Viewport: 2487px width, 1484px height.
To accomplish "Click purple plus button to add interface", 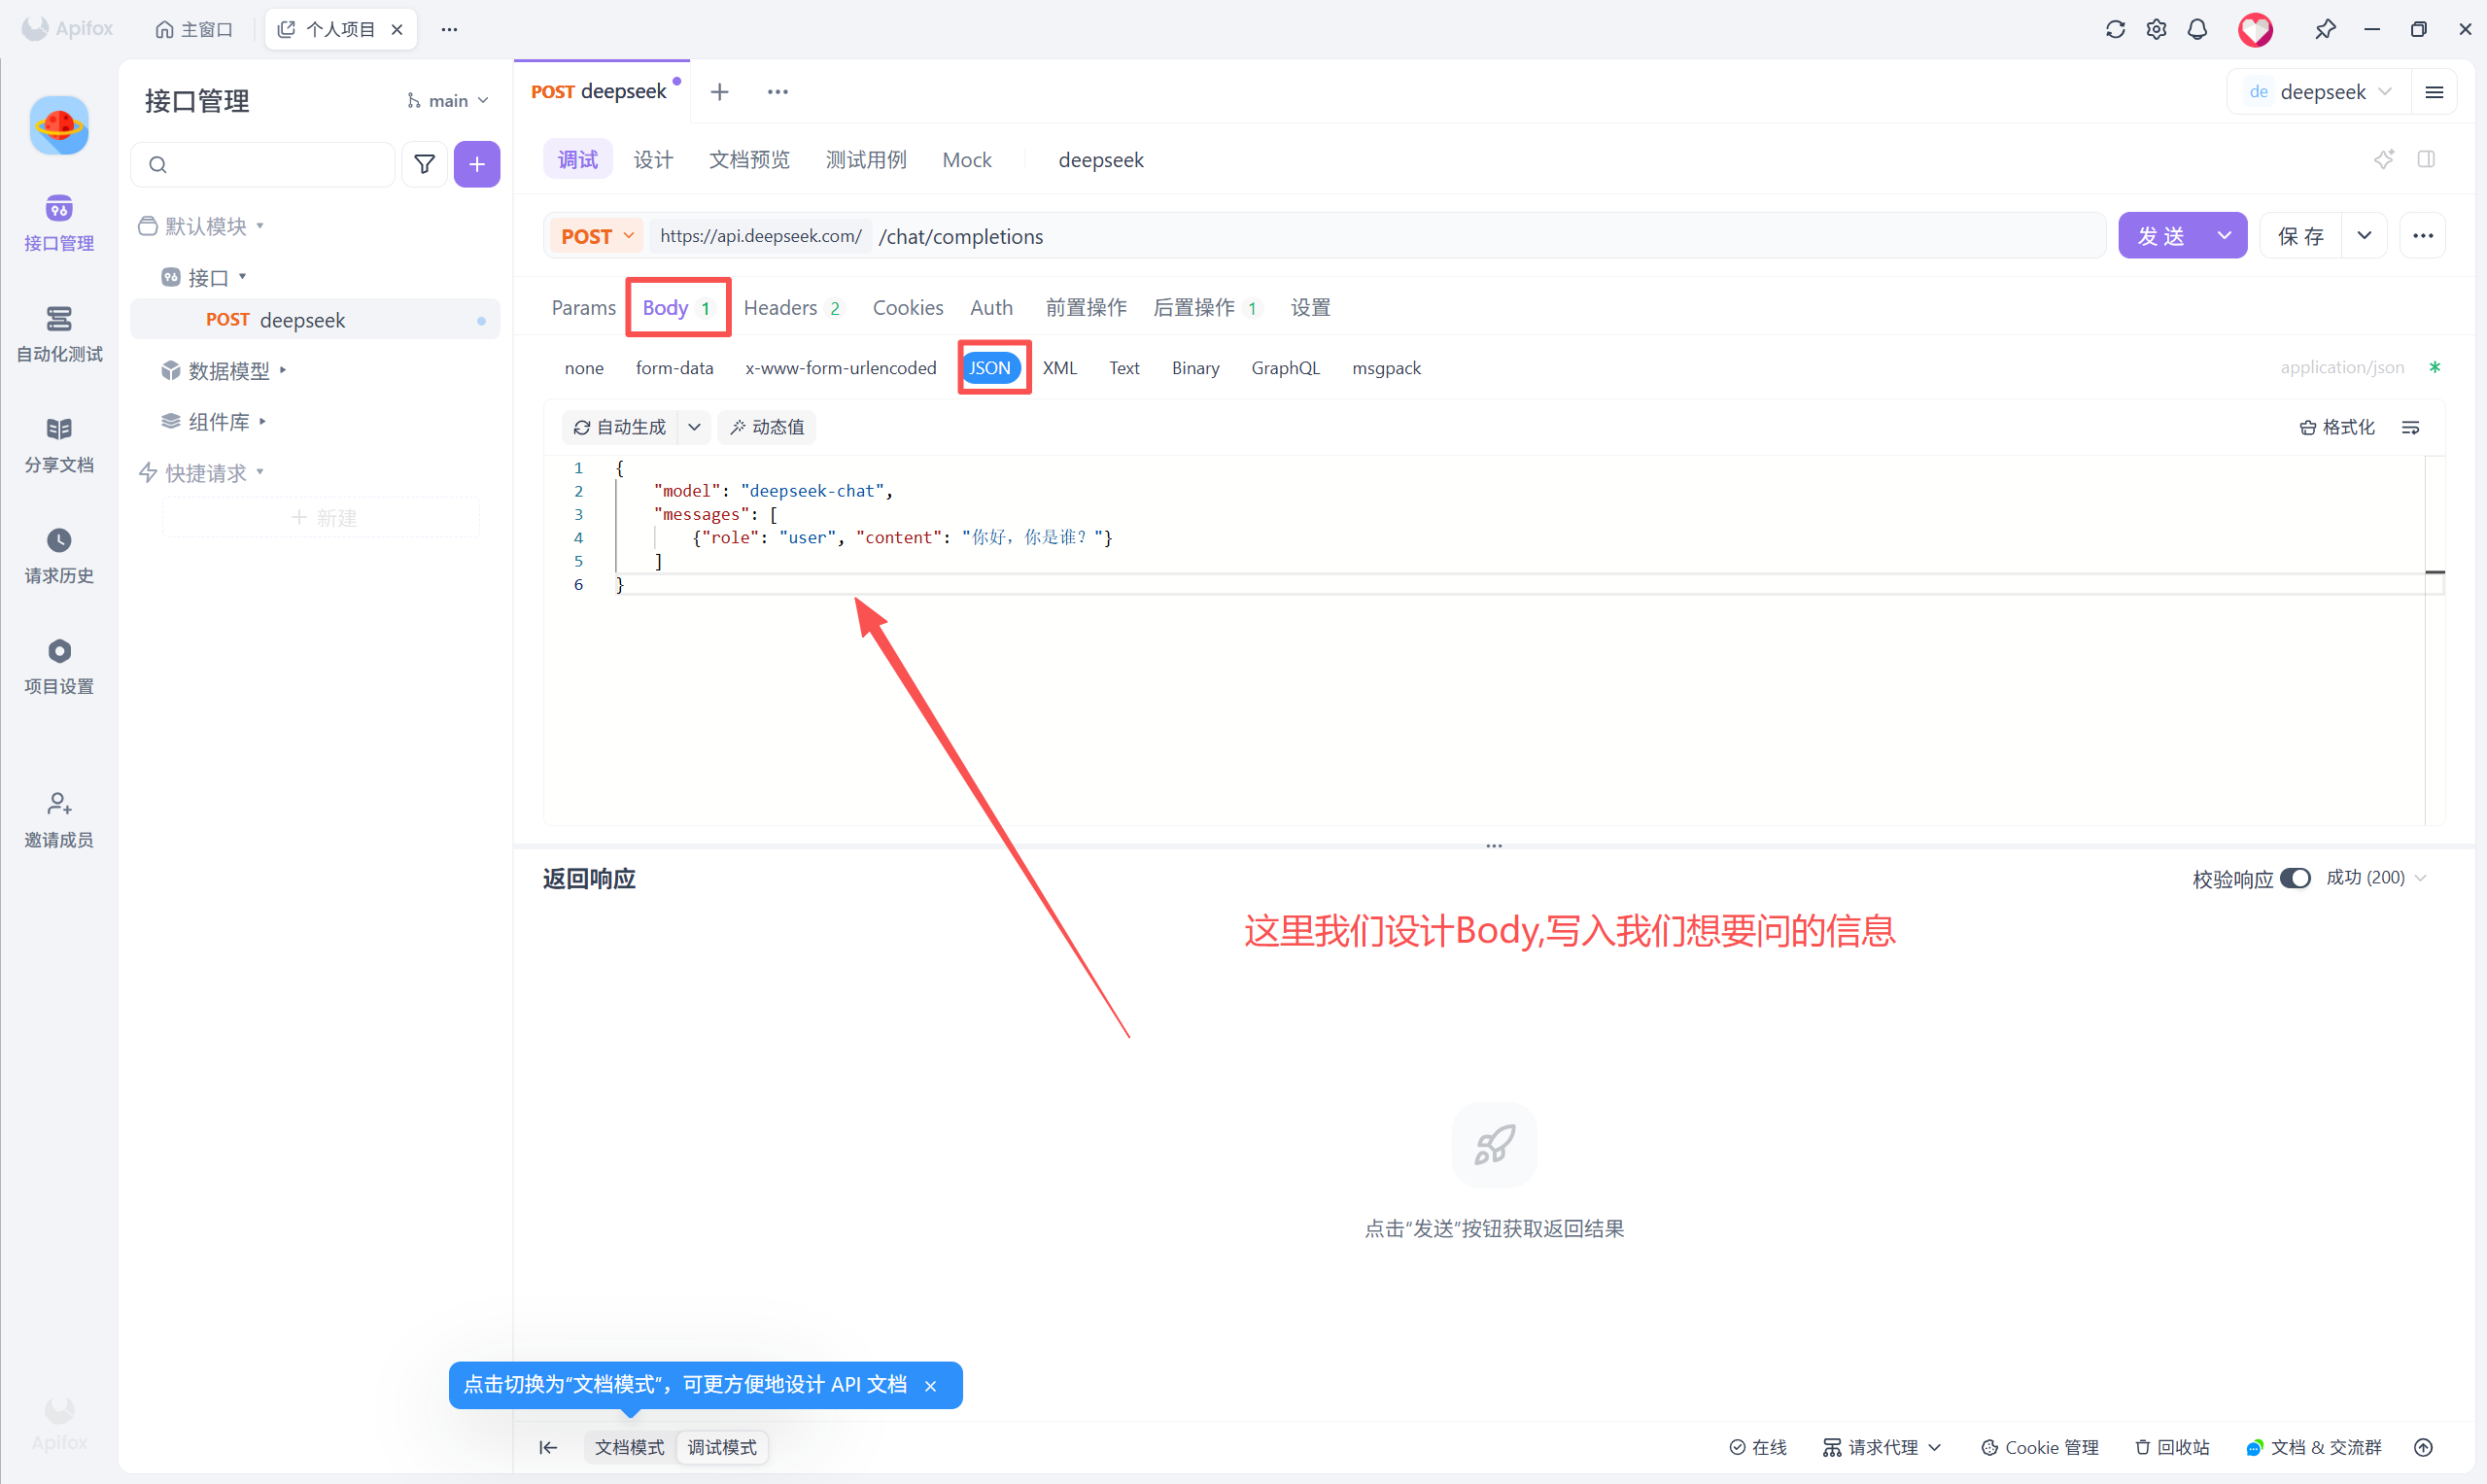I will tap(477, 164).
